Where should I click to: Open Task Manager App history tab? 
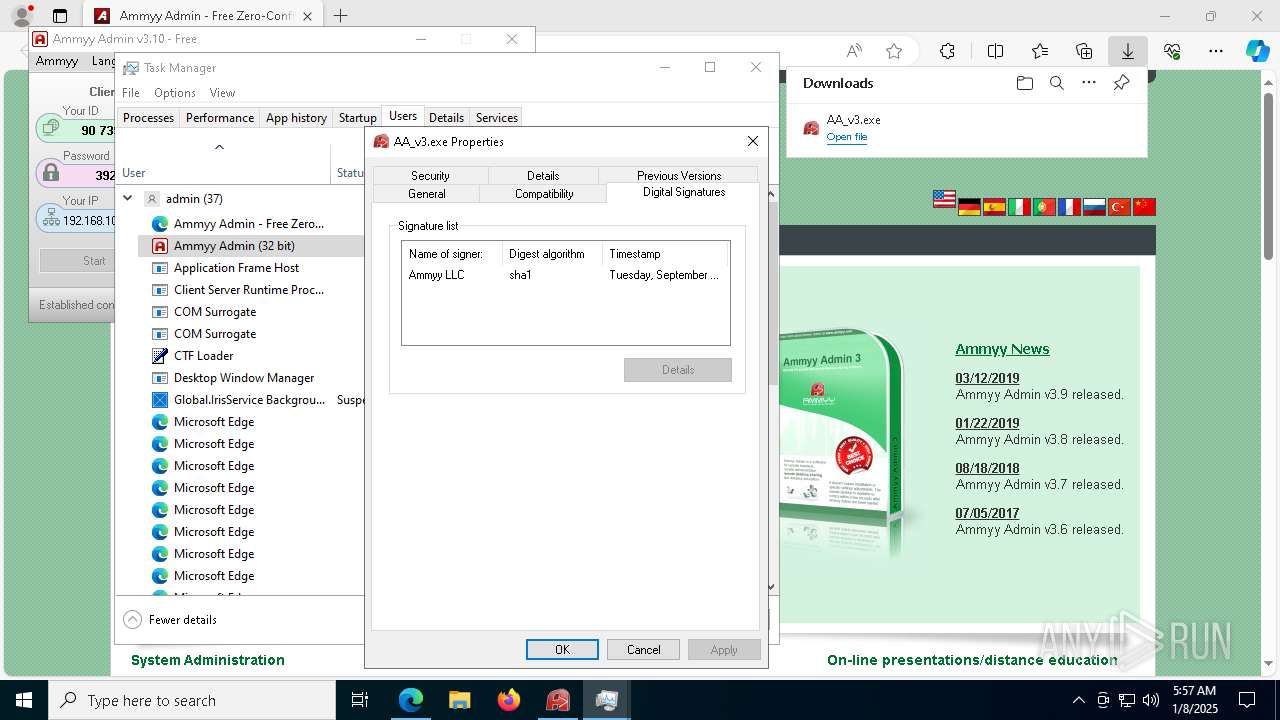296,117
